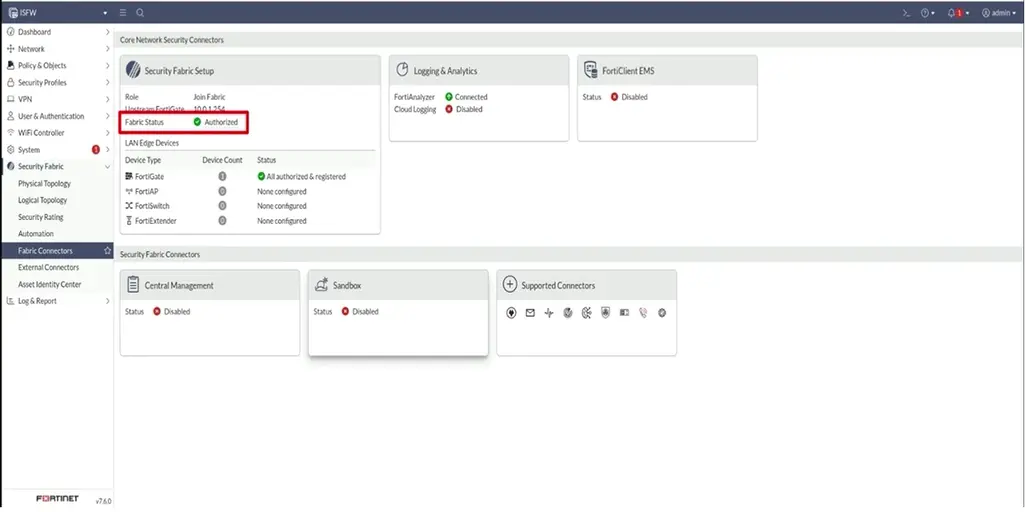
Task: Click the Supported Connectors plus icon
Action: pos(509,284)
